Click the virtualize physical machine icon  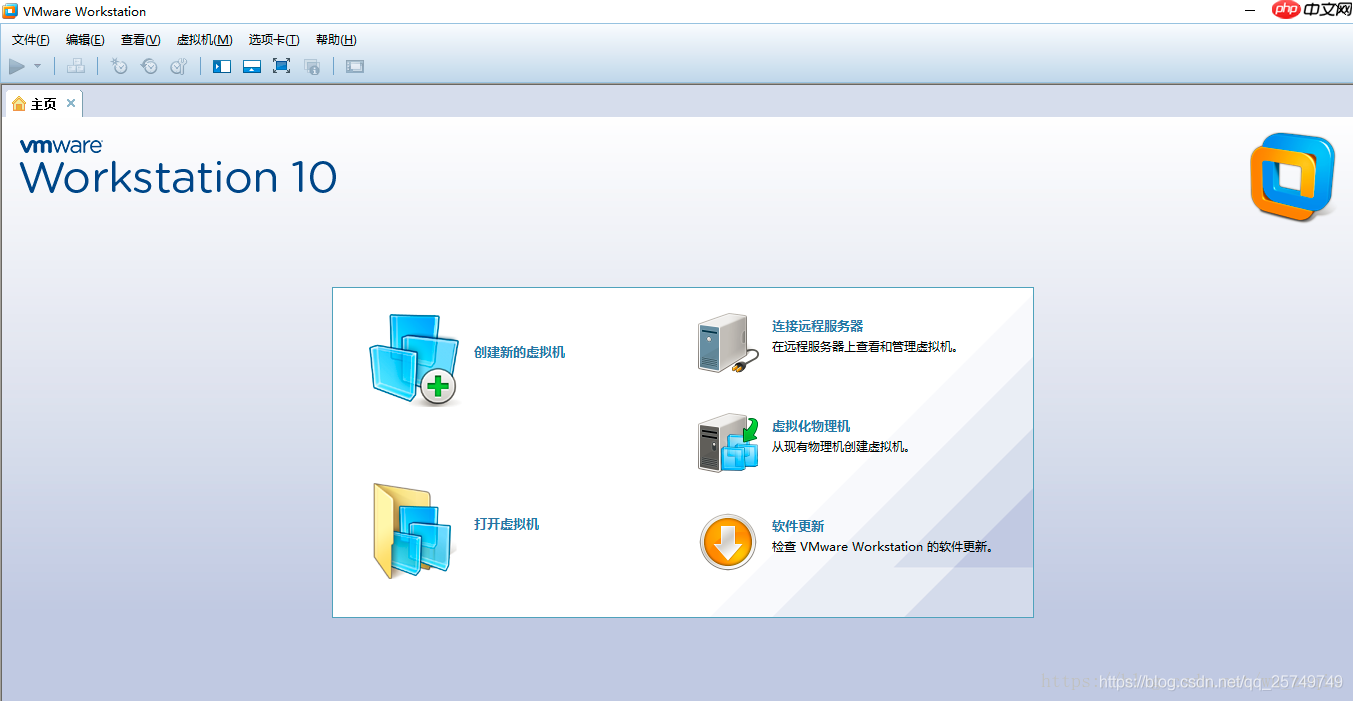[x=727, y=443]
